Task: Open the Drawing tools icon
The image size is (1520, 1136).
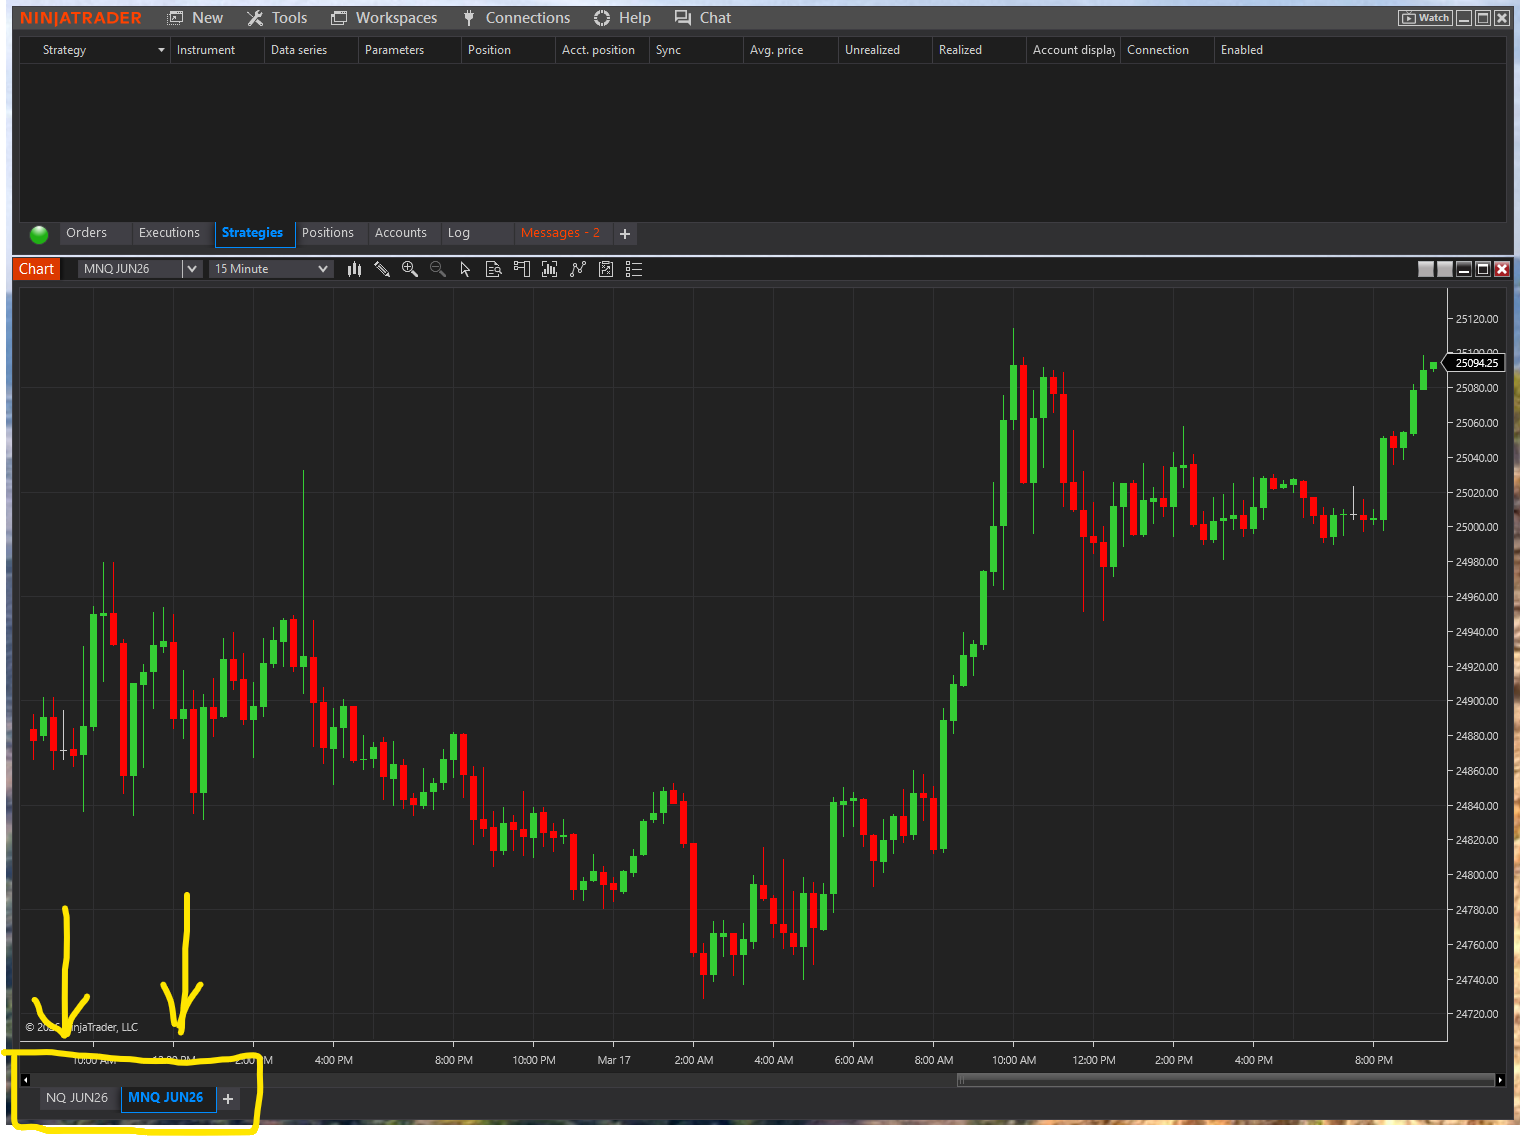Action: [x=382, y=268]
